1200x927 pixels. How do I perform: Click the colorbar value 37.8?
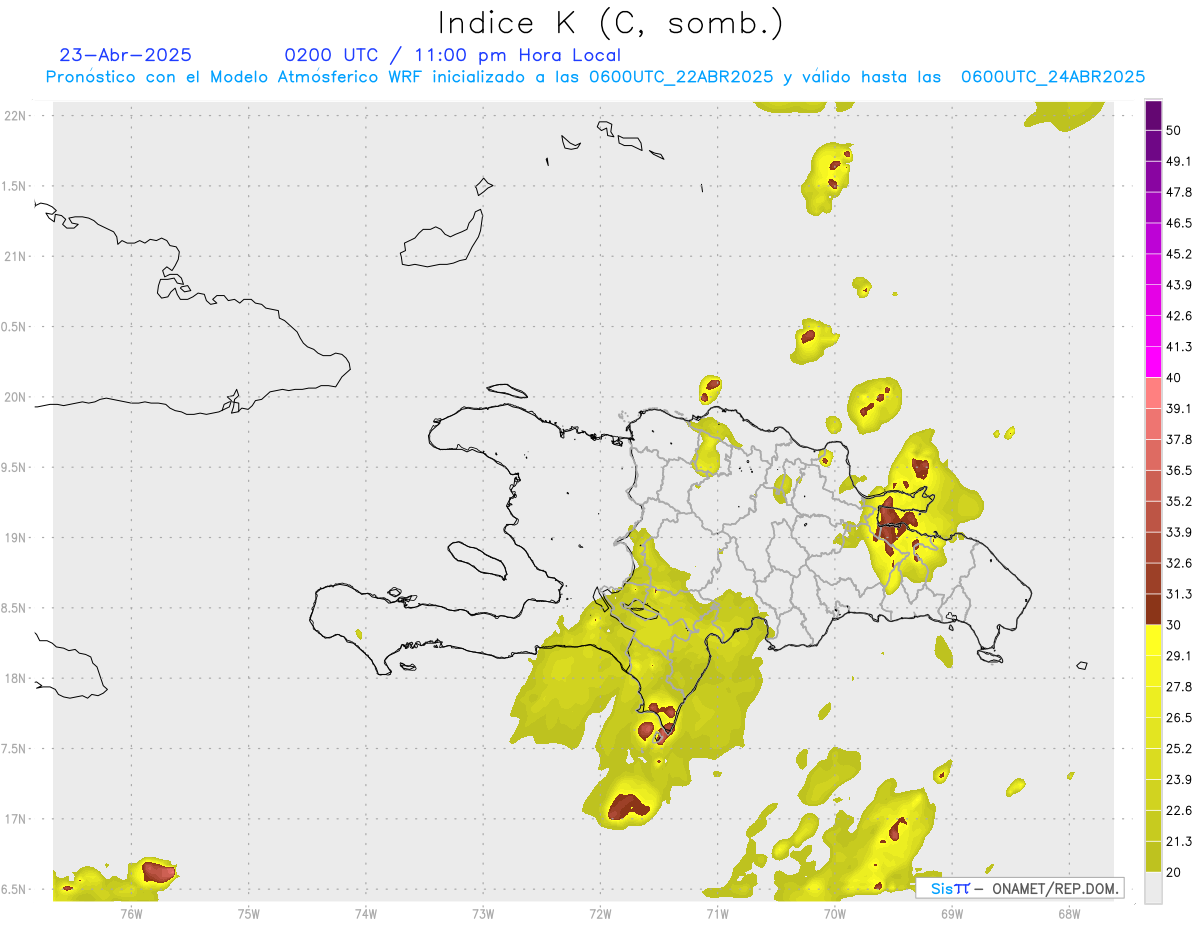(x=1179, y=440)
